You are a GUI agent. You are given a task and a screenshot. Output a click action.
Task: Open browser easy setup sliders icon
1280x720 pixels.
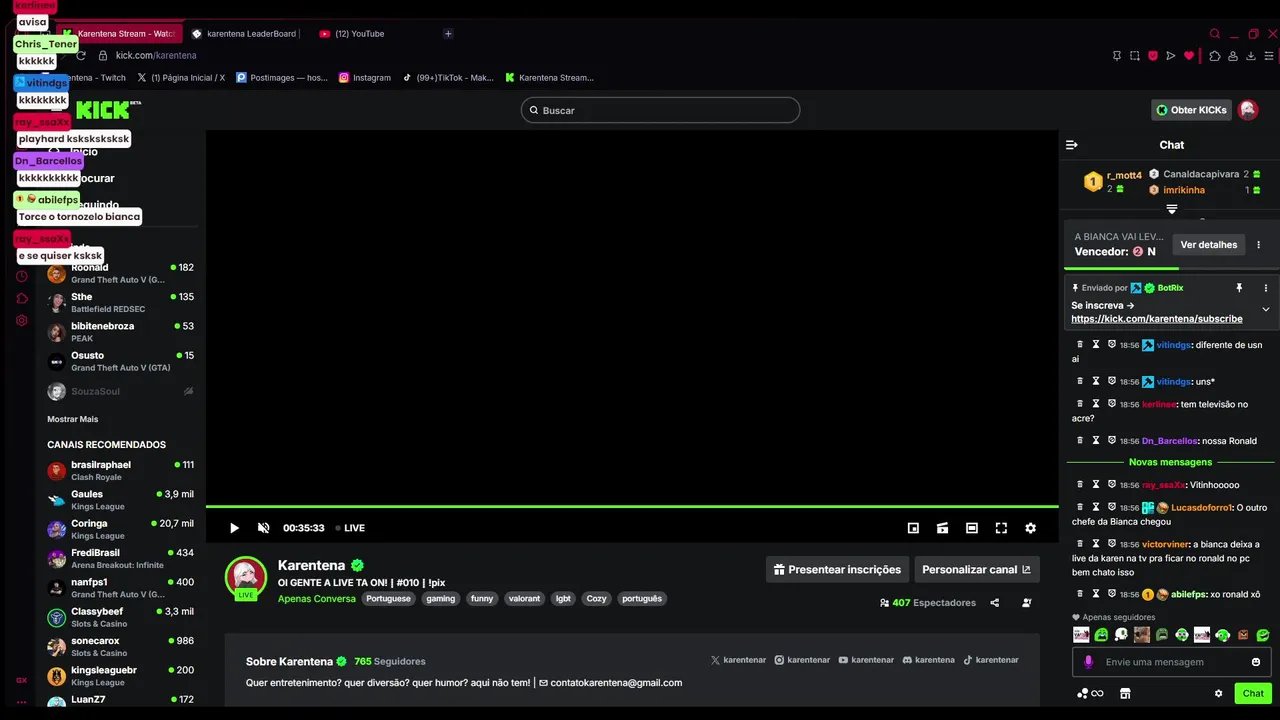coord(1271,56)
